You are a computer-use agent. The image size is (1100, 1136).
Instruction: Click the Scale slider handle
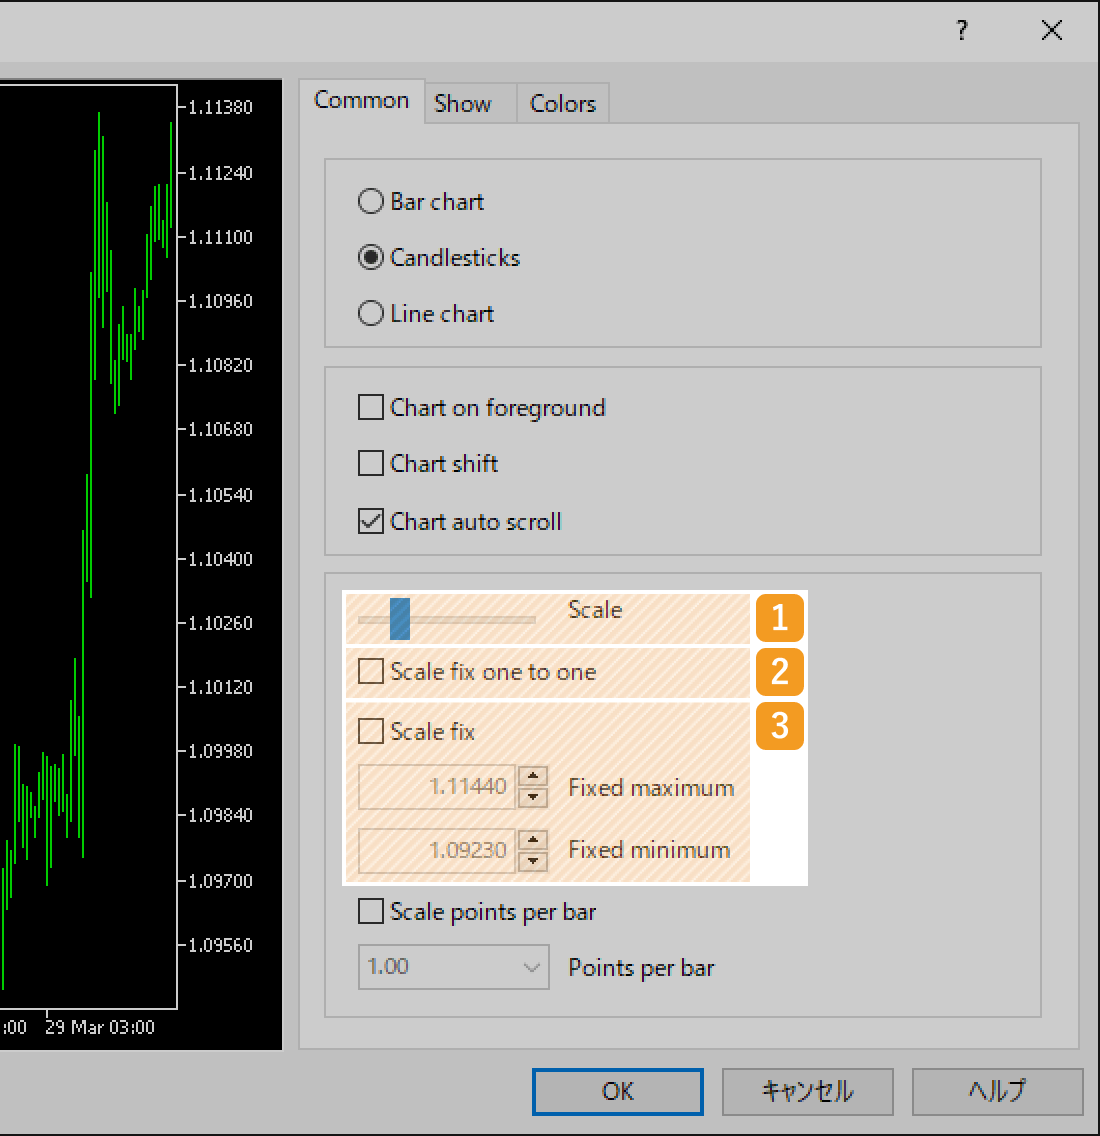(x=401, y=619)
